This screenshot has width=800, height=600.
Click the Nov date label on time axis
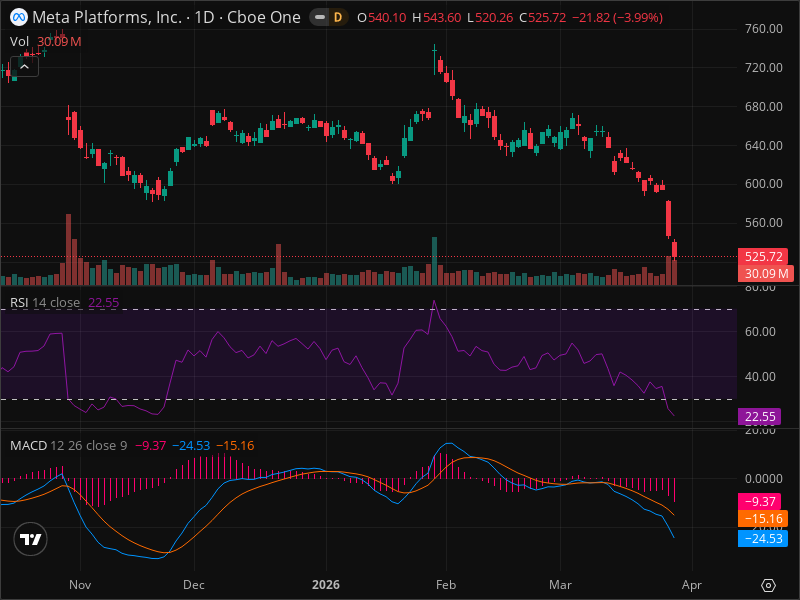tap(80, 585)
